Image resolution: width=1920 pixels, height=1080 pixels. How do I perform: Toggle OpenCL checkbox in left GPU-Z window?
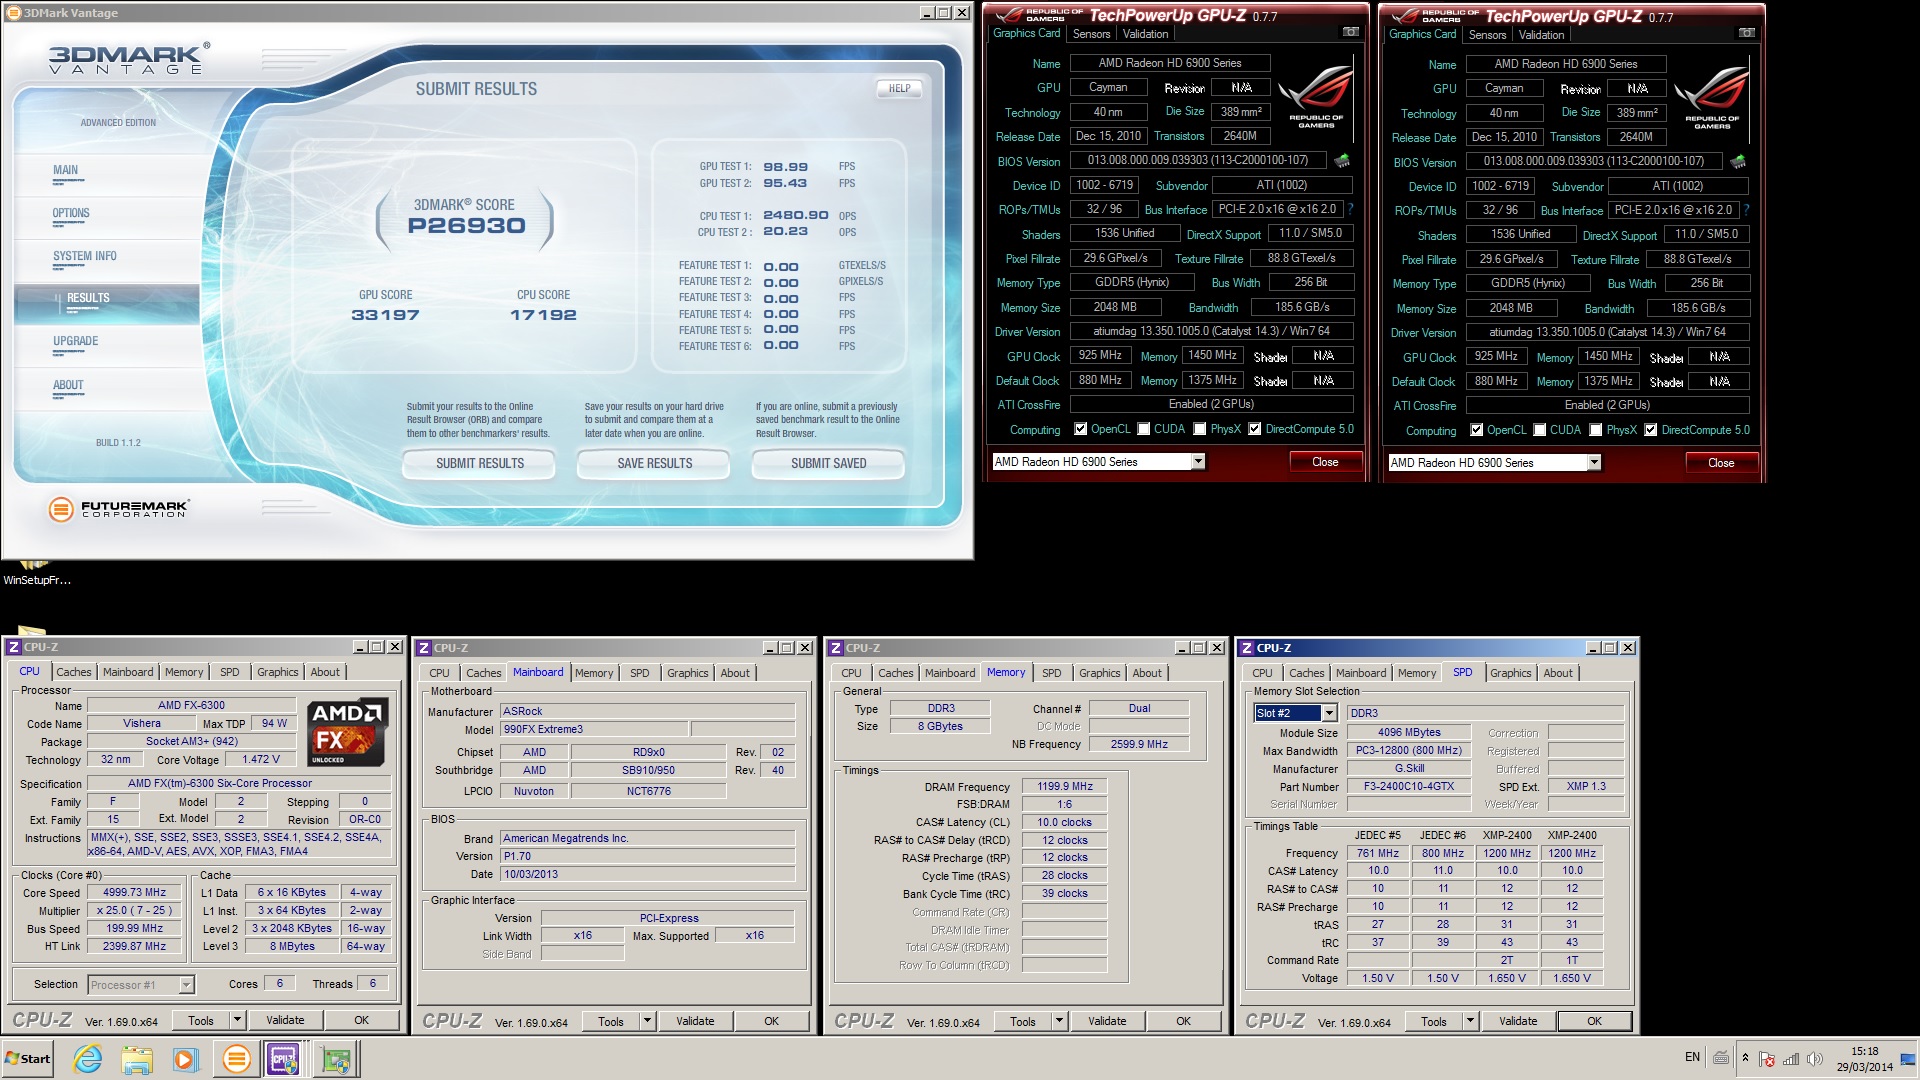[1080, 429]
